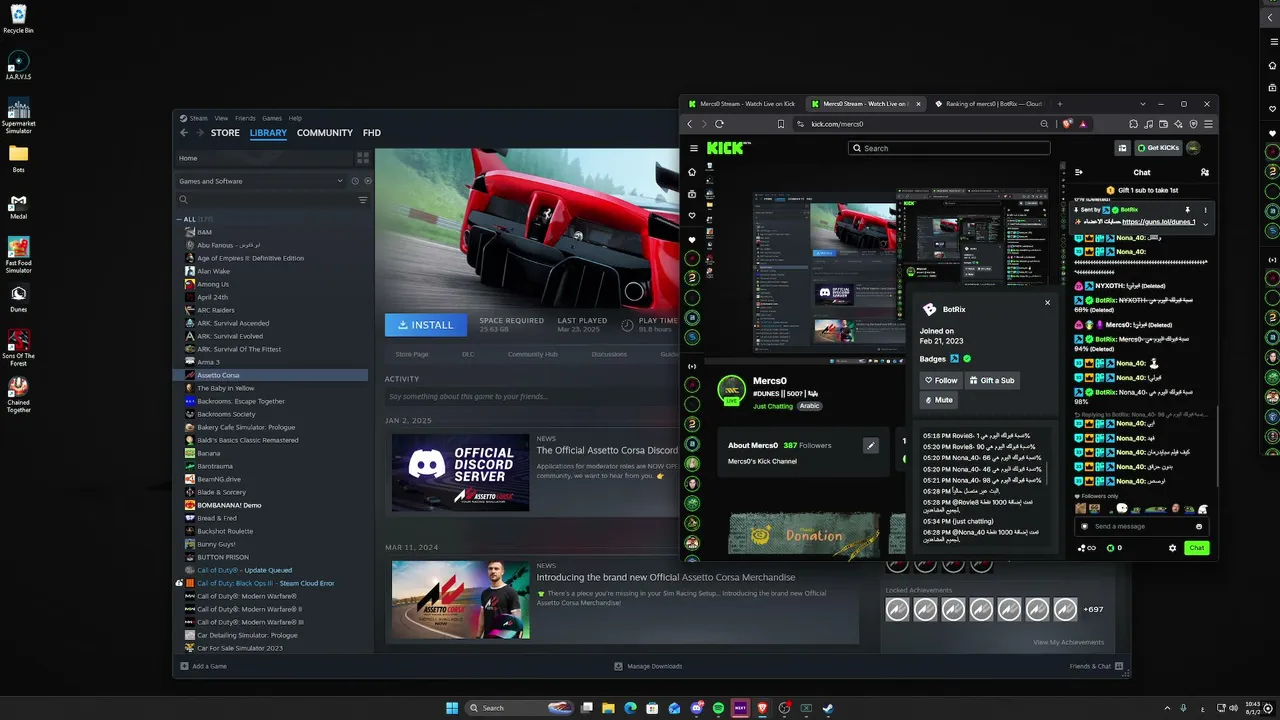Open Spotify from the taskbar

tap(718, 708)
